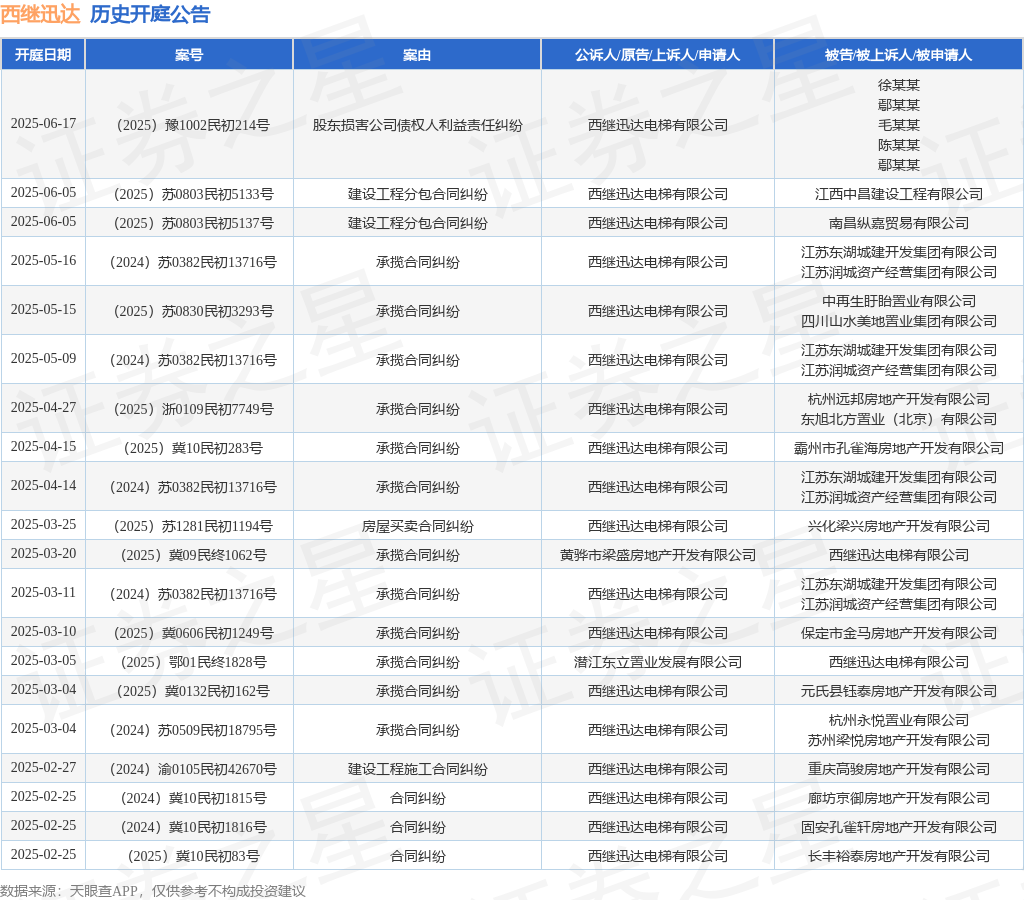Select case number (2025)冀09民终1062号

pos(189,555)
